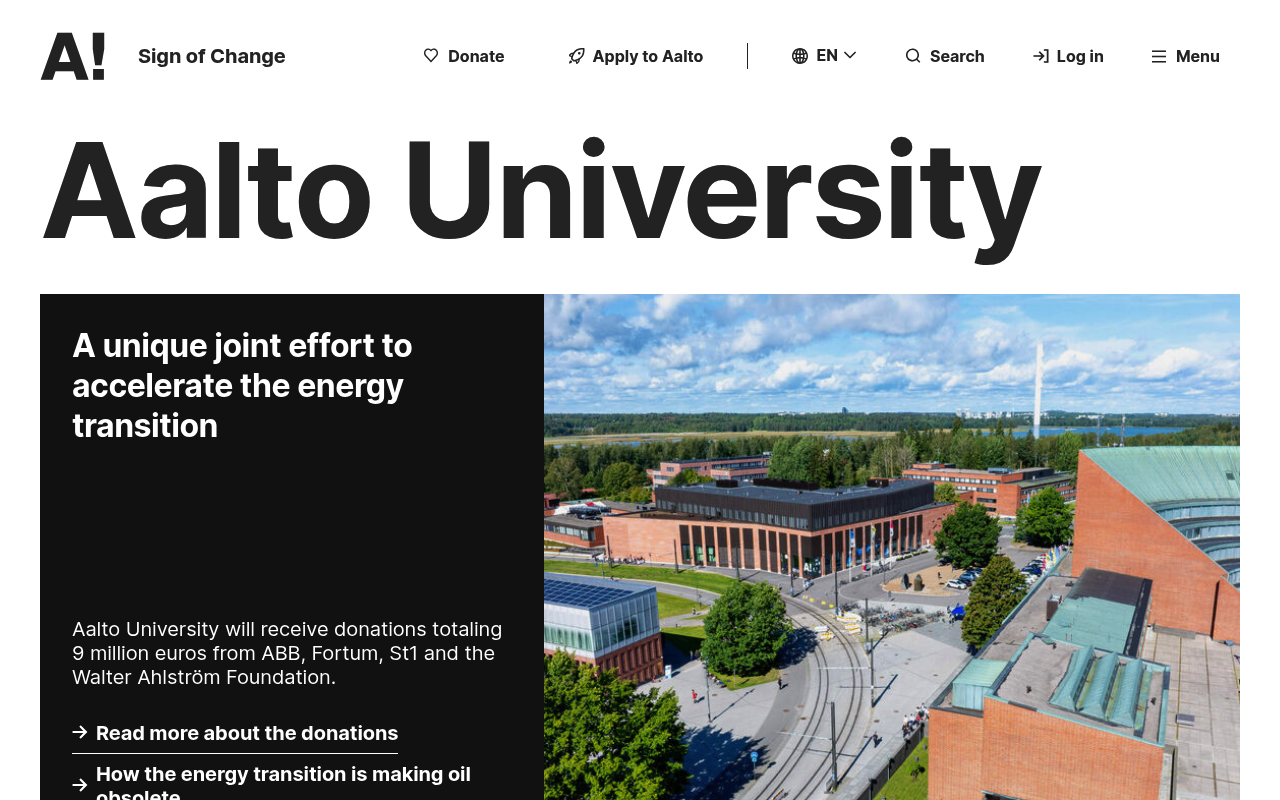Image resolution: width=1280 pixels, height=800 pixels.
Task: Click the Sign of Change text
Action: point(212,56)
